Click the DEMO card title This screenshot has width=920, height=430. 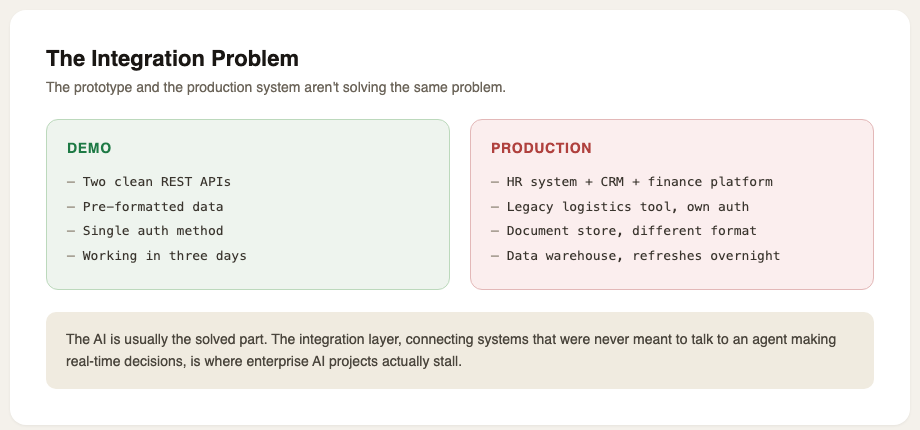click(89, 148)
